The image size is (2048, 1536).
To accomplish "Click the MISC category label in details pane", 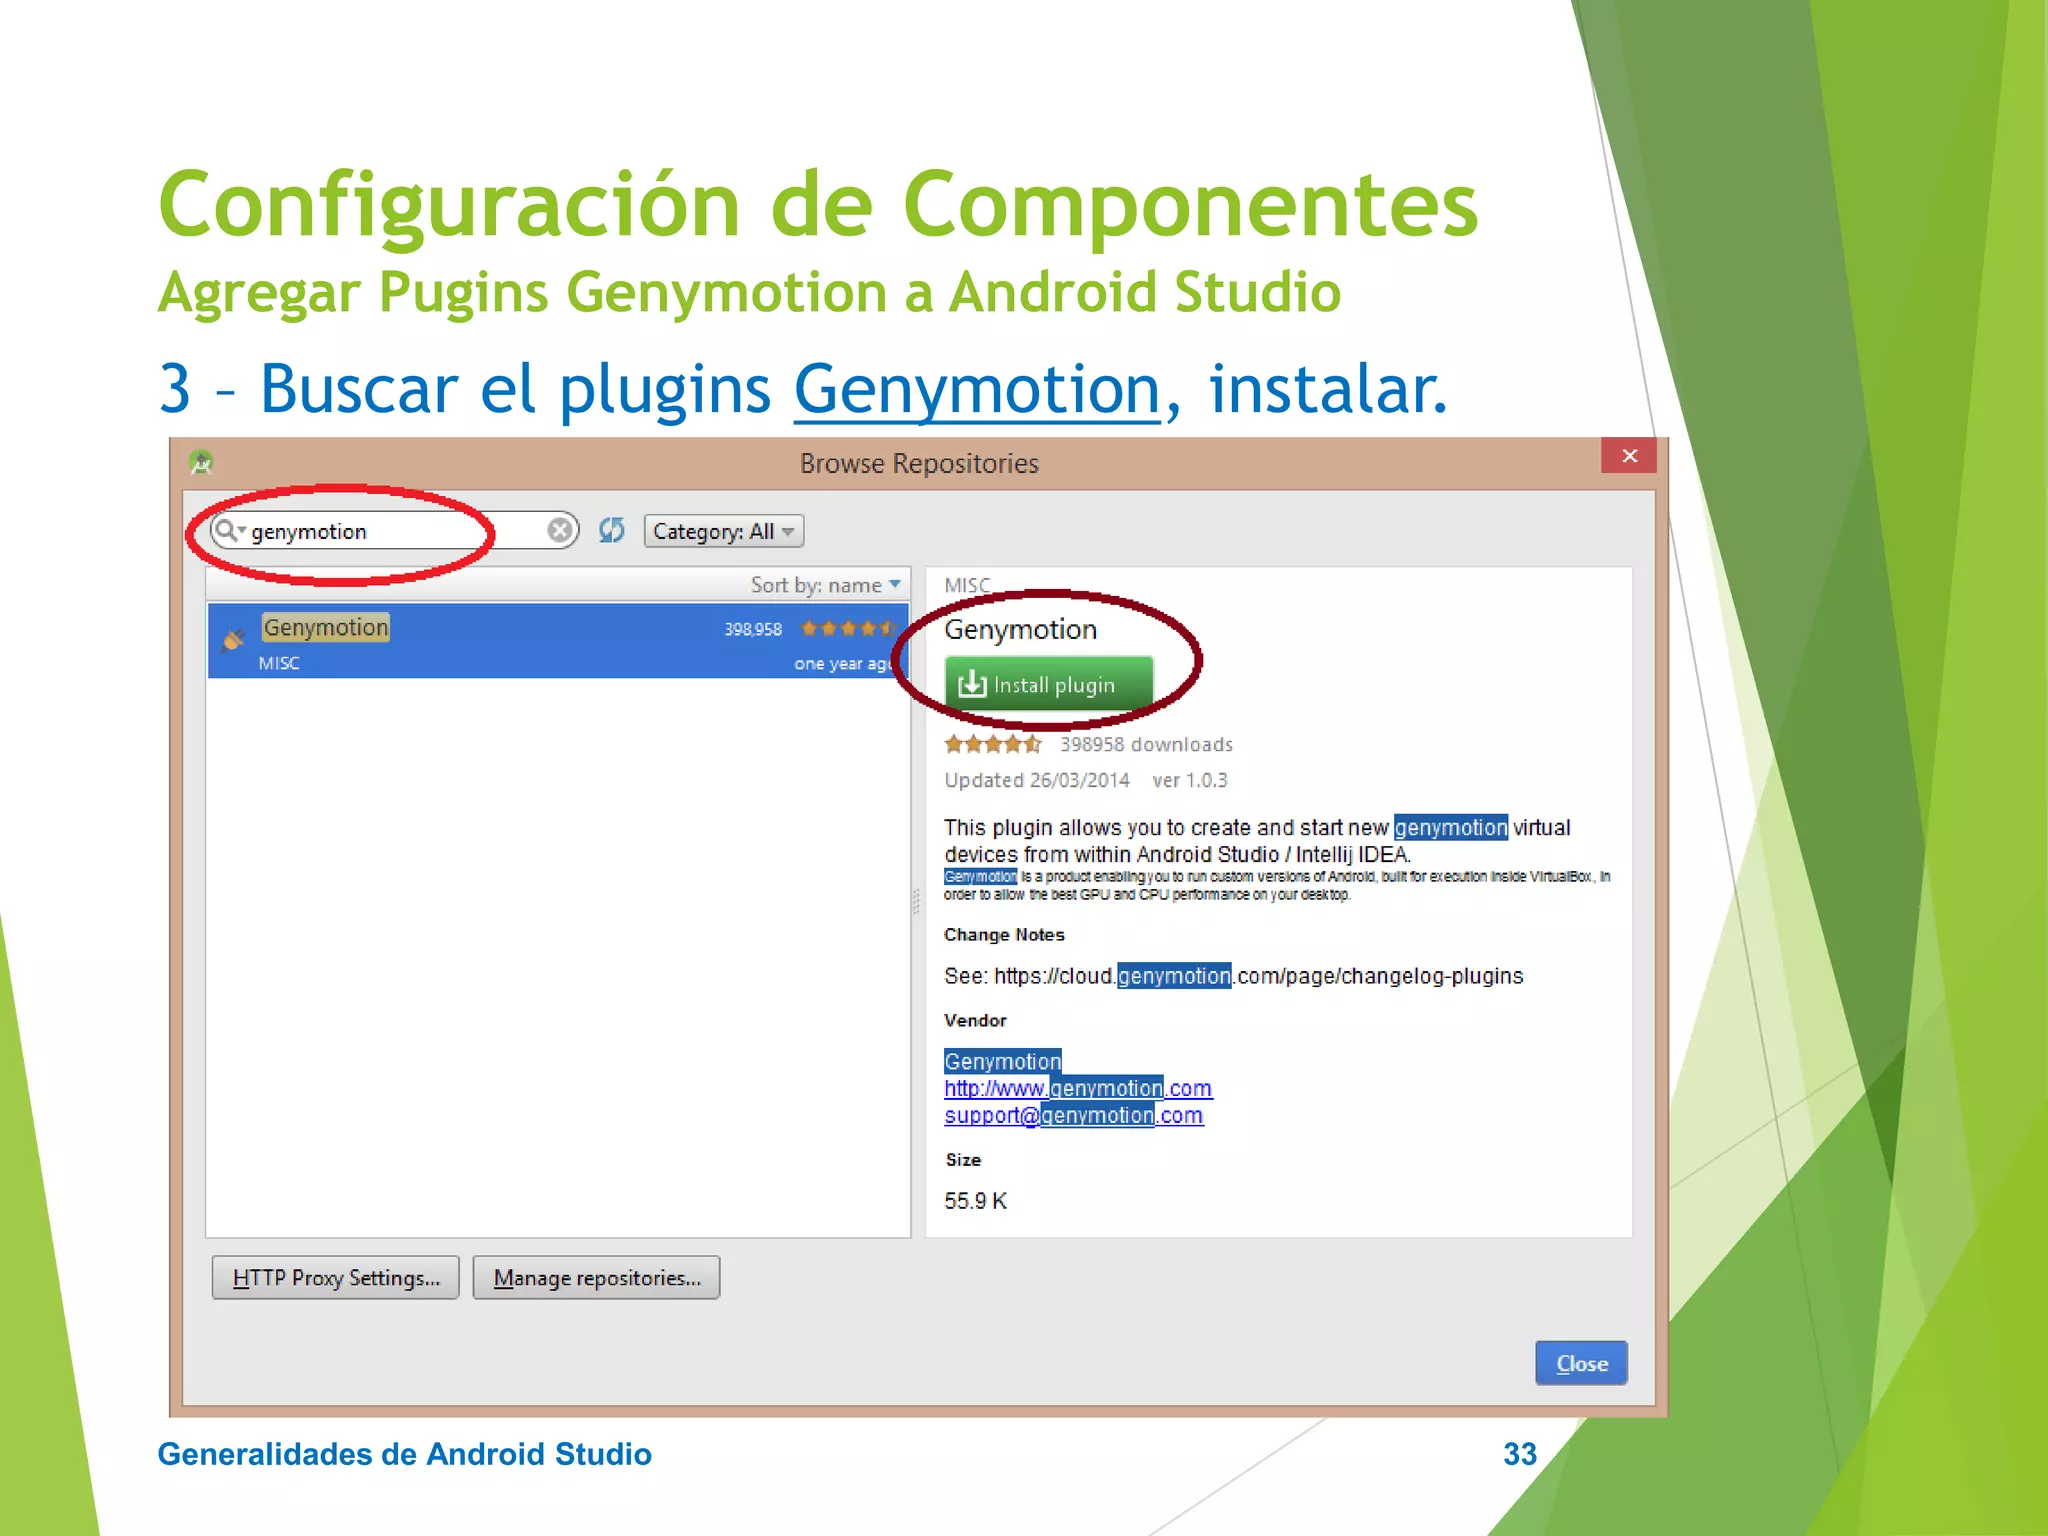I will pyautogui.click(x=967, y=584).
